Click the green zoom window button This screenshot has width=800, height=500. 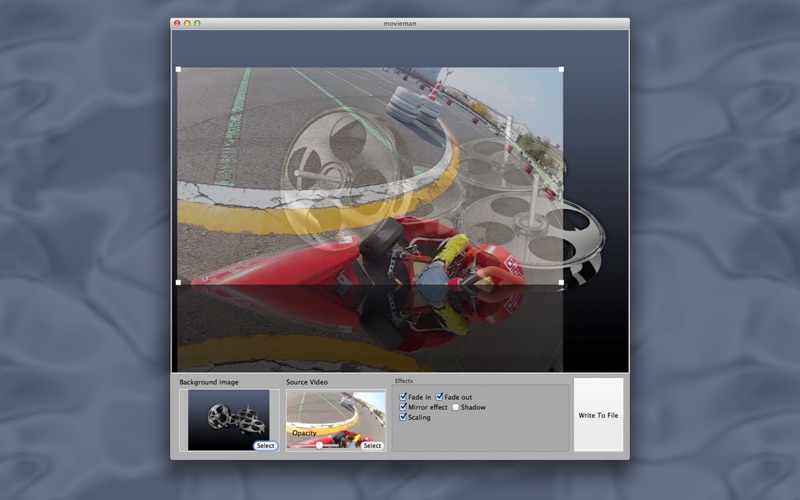click(x=197, y=23)
